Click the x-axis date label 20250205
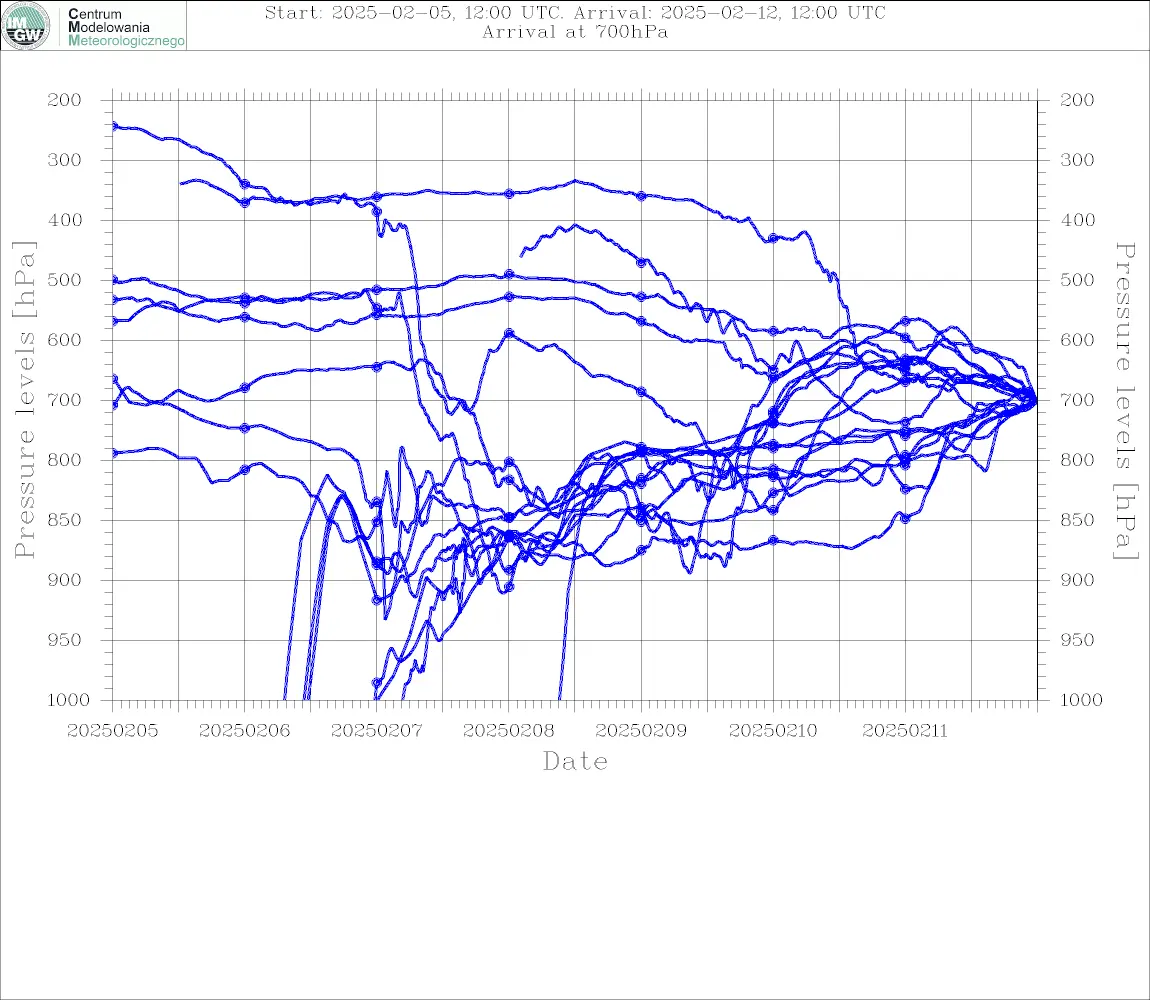This screenshot has width=1150, height=1000. tap(112, 731)
